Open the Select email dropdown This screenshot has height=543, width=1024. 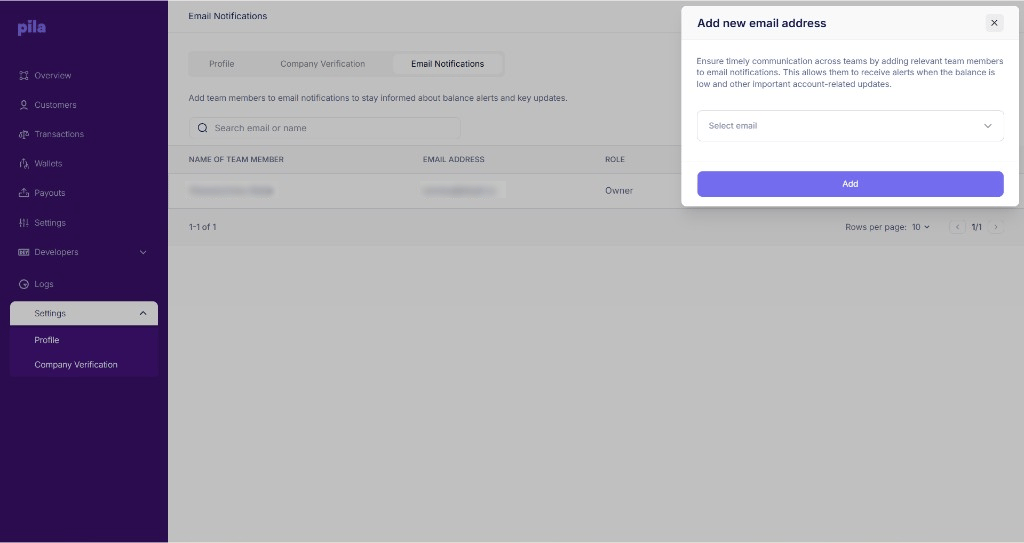tap(850, 126)
